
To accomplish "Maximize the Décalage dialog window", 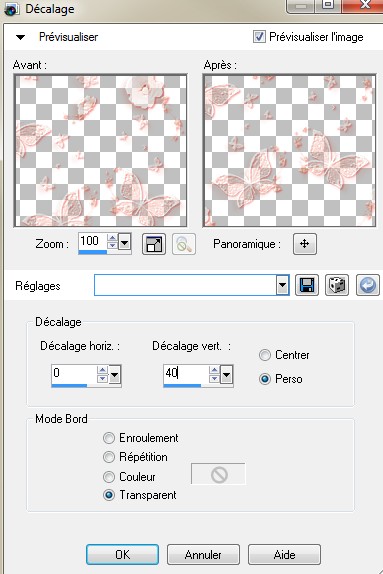I will coord(328,5).
